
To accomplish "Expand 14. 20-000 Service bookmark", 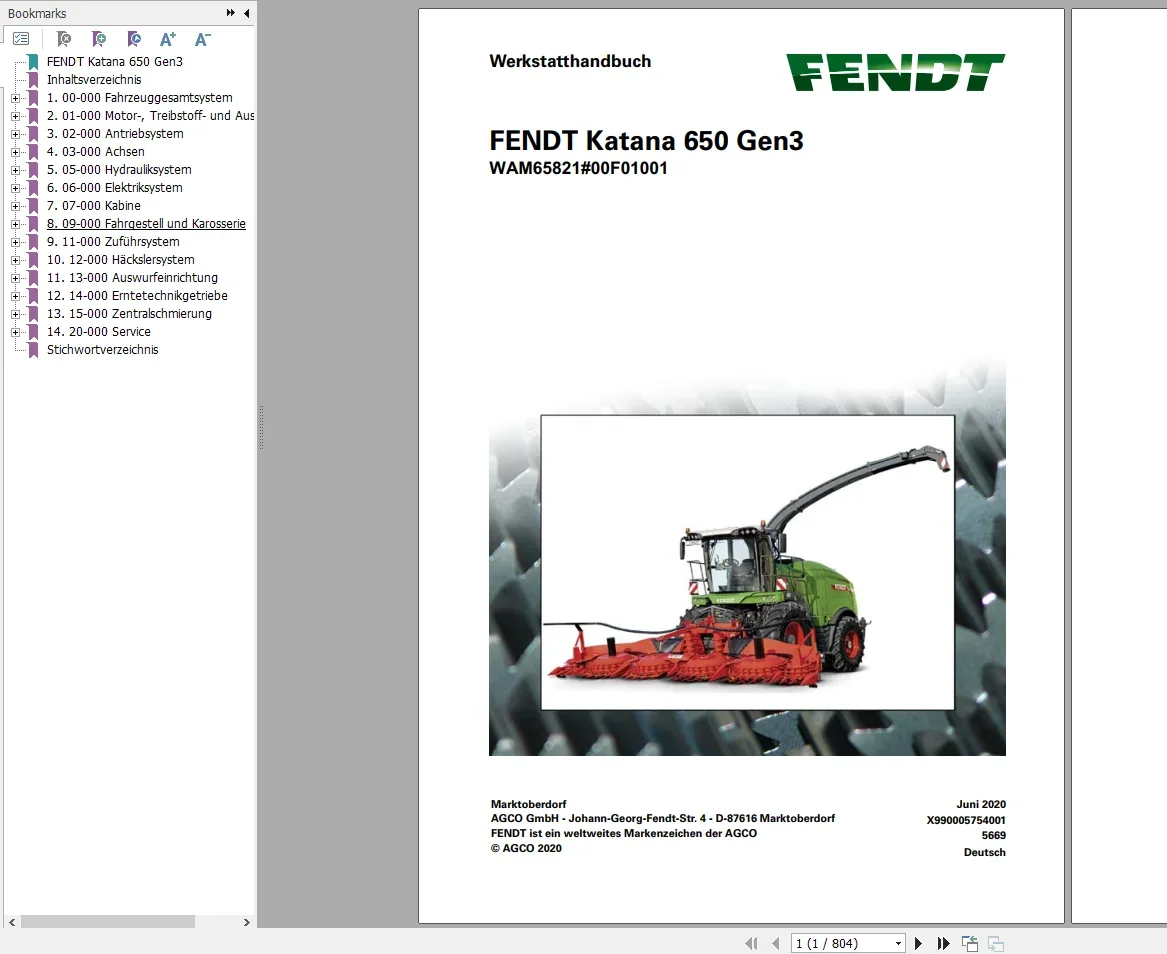I will (x=15, y=332).
